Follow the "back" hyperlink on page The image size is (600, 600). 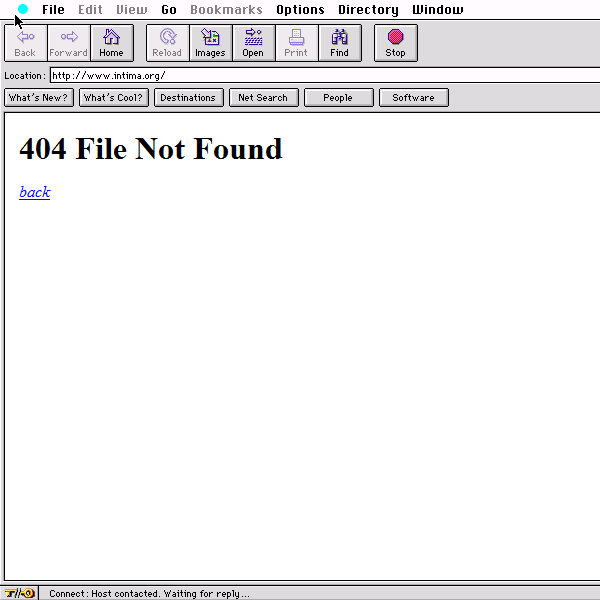(34, 192)
